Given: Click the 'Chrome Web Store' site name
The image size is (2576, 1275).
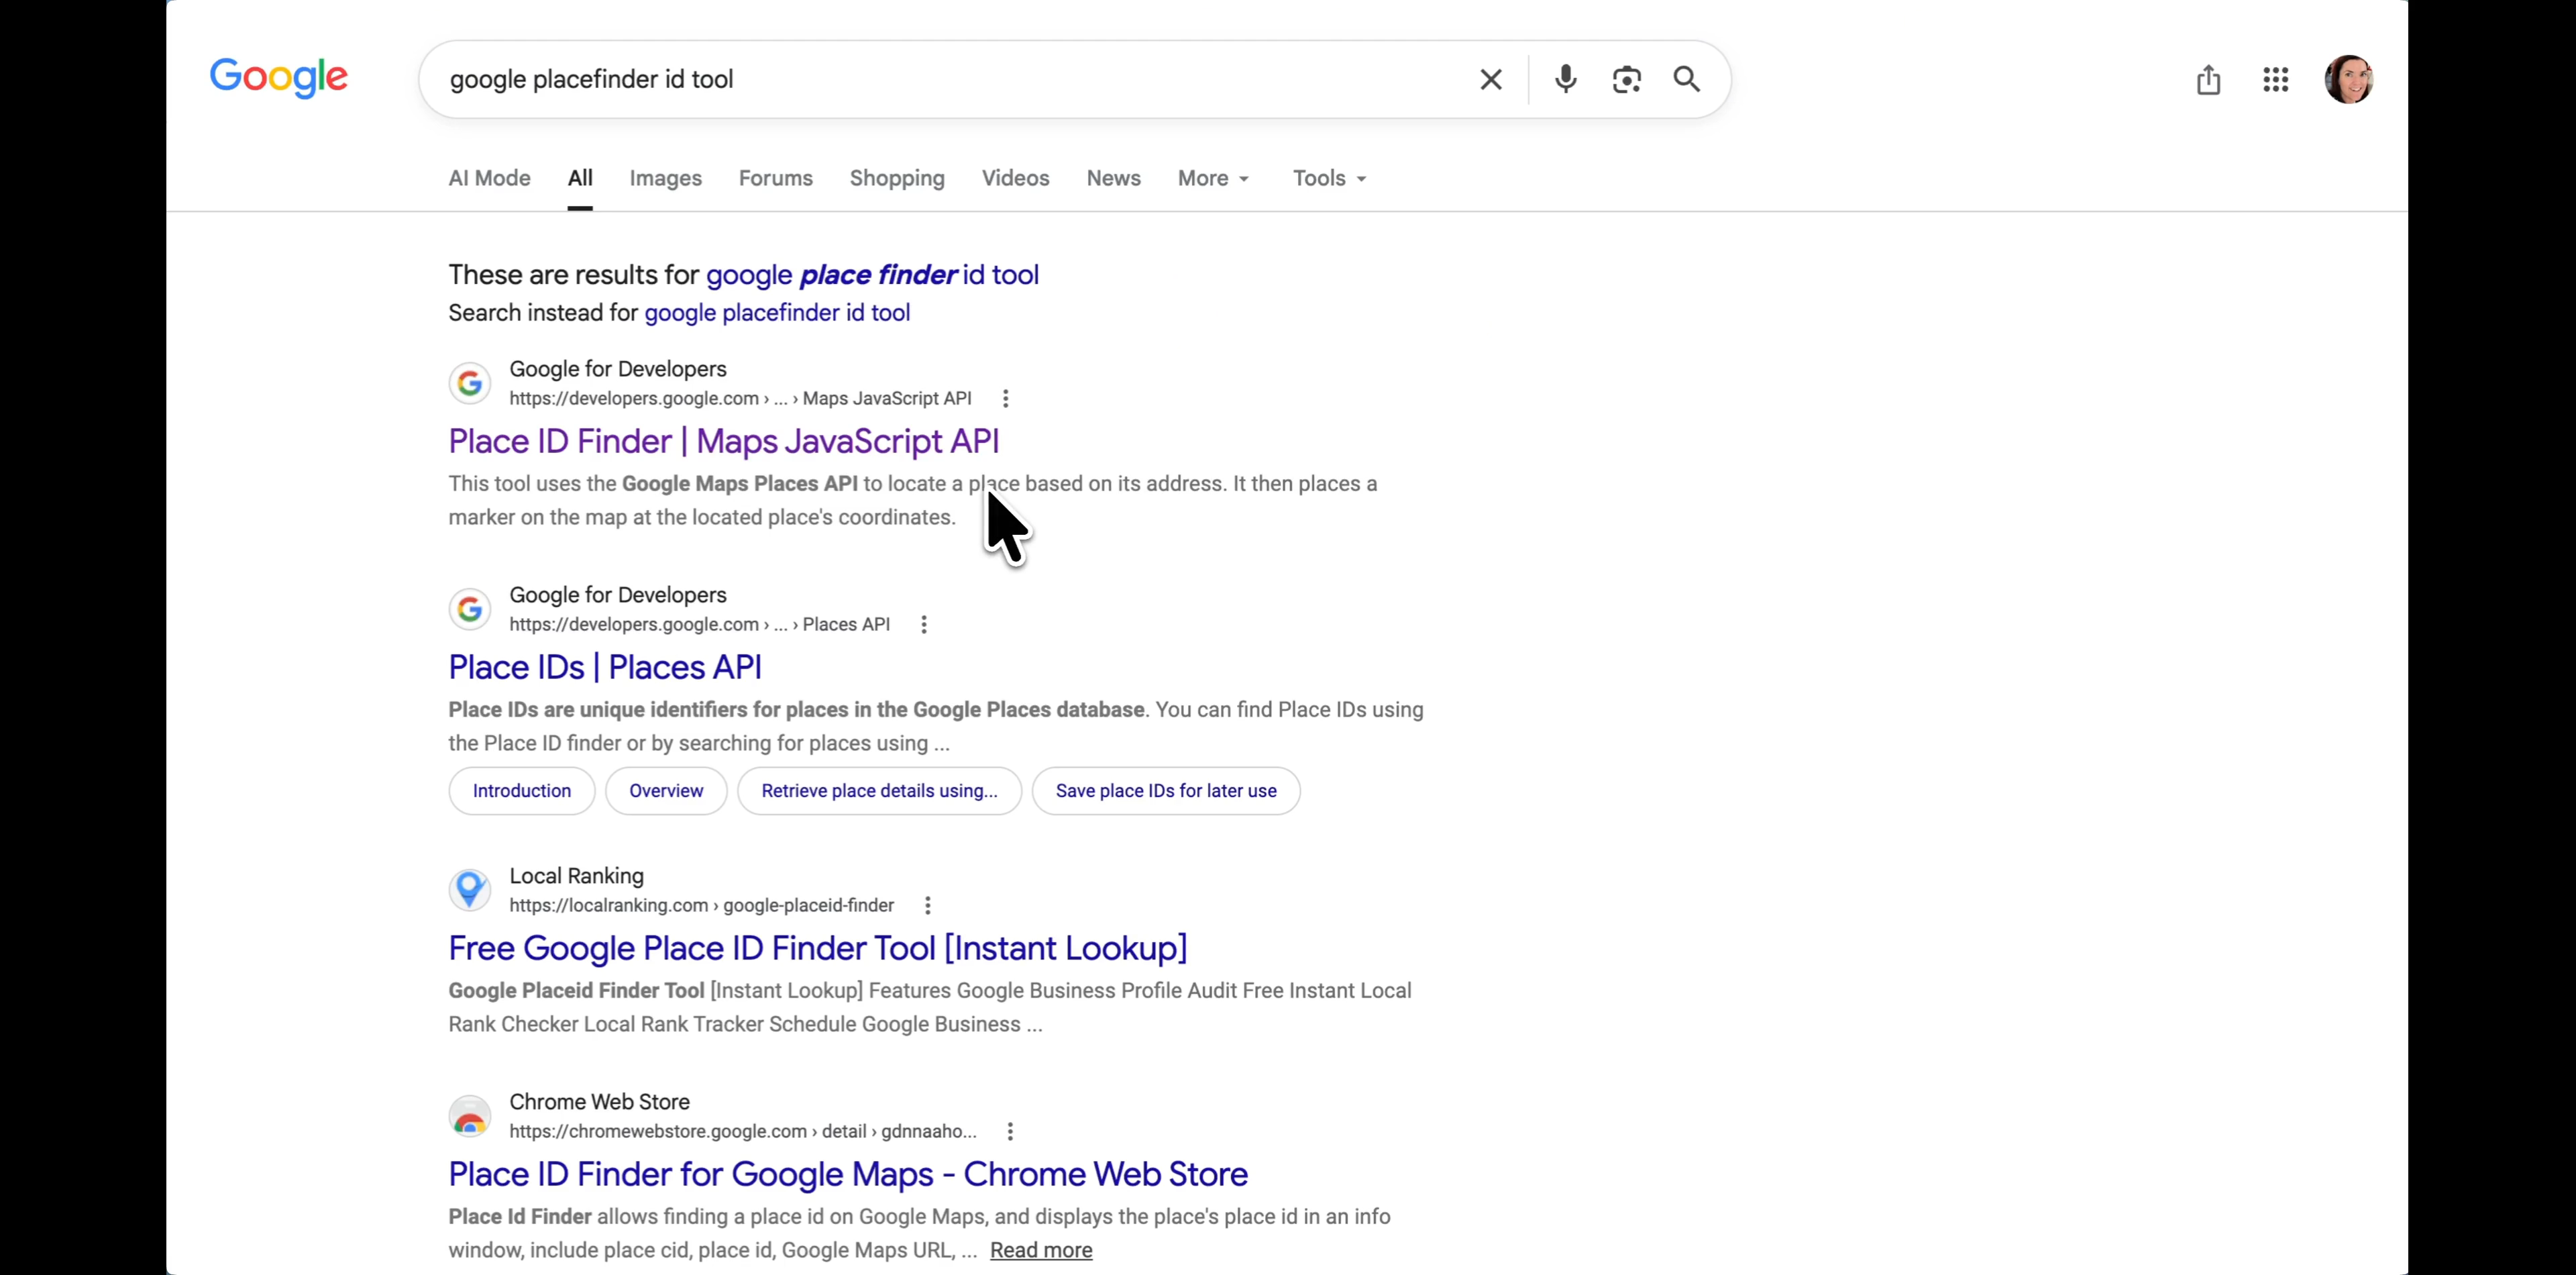Looking at the screenshot, I should pyautogui.click(x=599, y=1102).
